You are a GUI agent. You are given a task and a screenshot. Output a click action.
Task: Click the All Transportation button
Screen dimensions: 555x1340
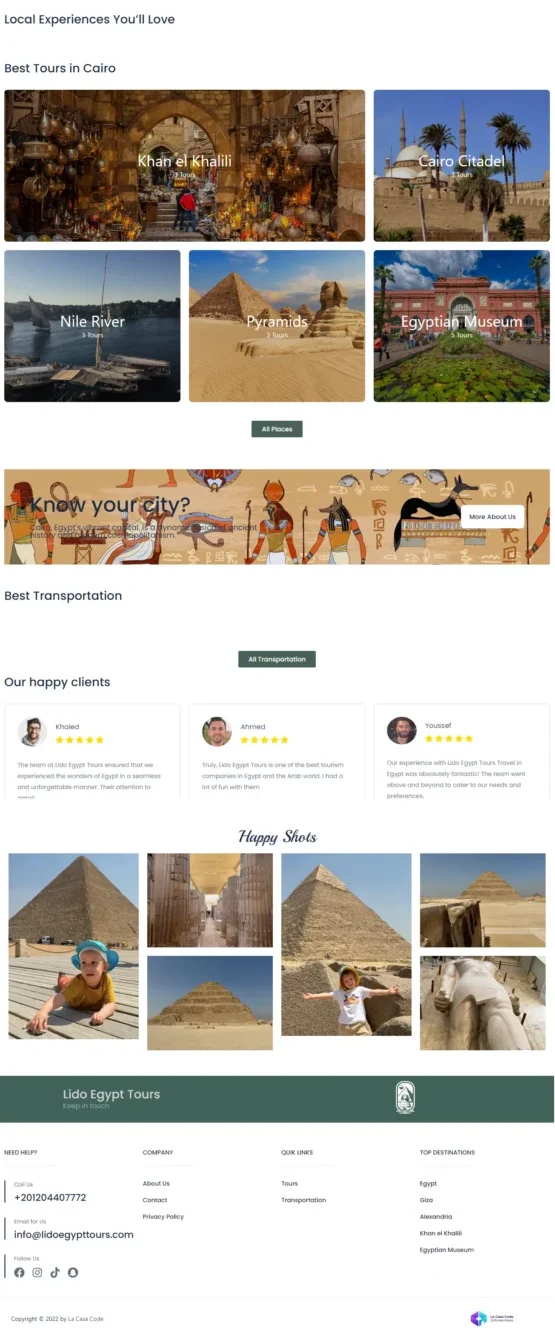277,660
